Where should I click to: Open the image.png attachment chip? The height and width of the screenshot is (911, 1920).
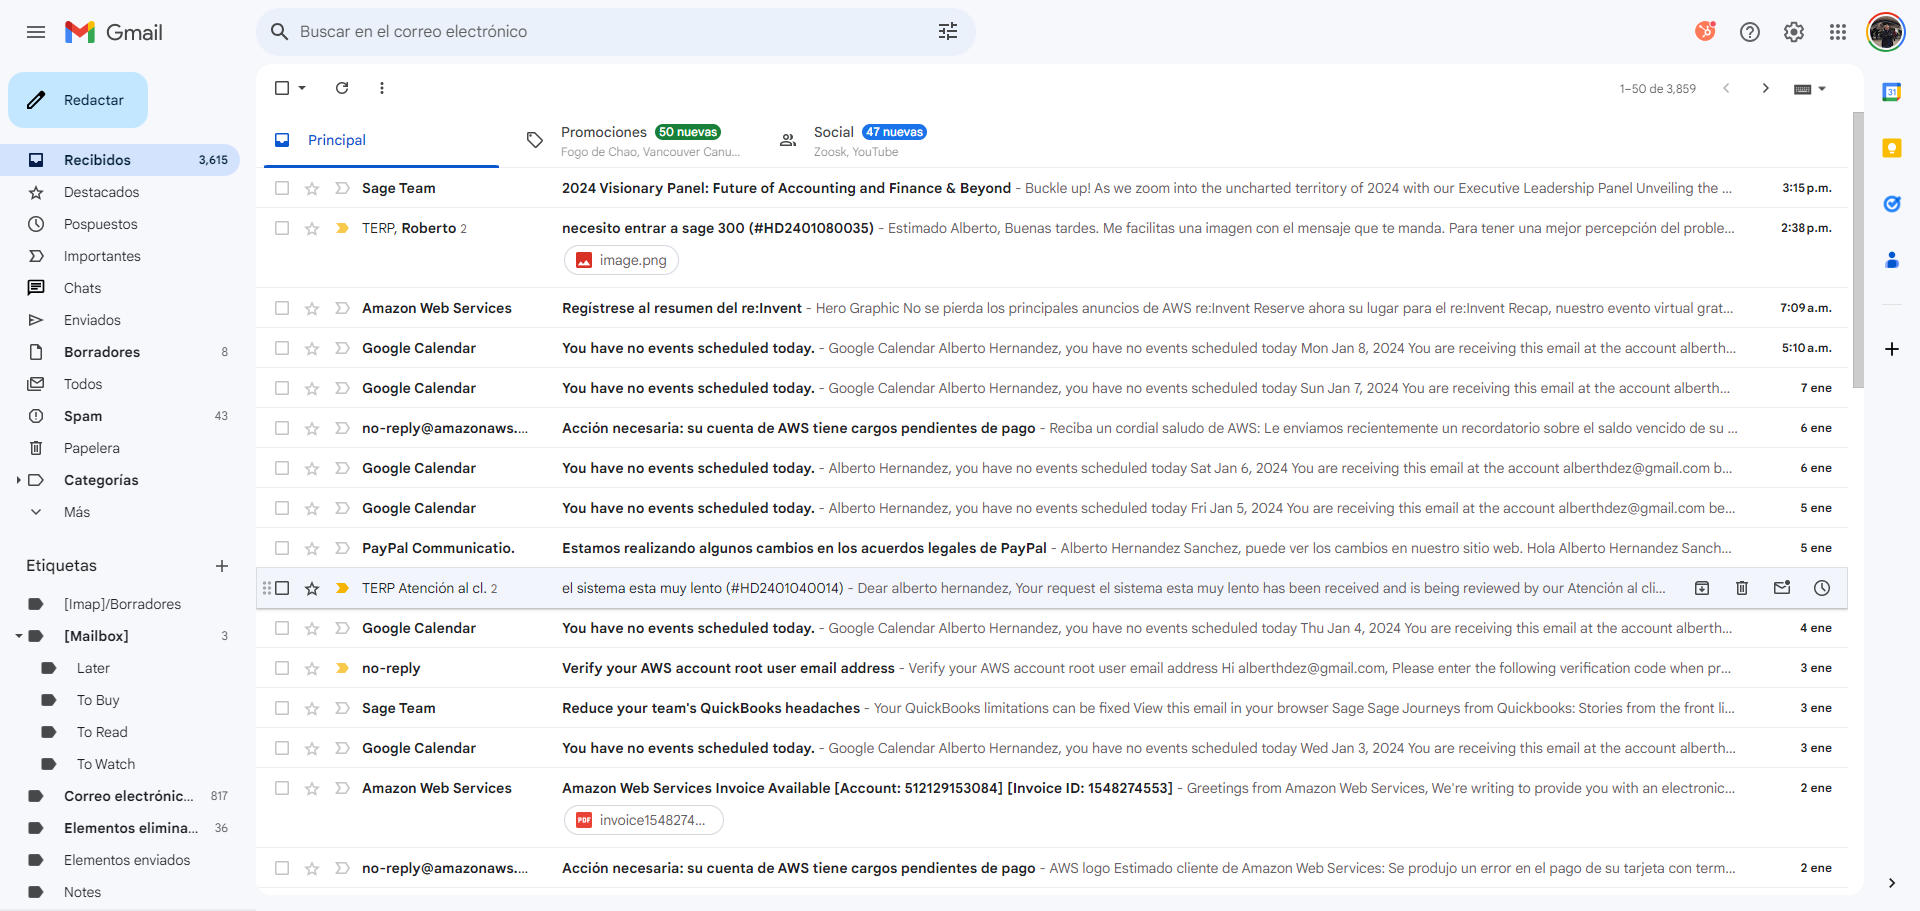(x=622, y=260)
